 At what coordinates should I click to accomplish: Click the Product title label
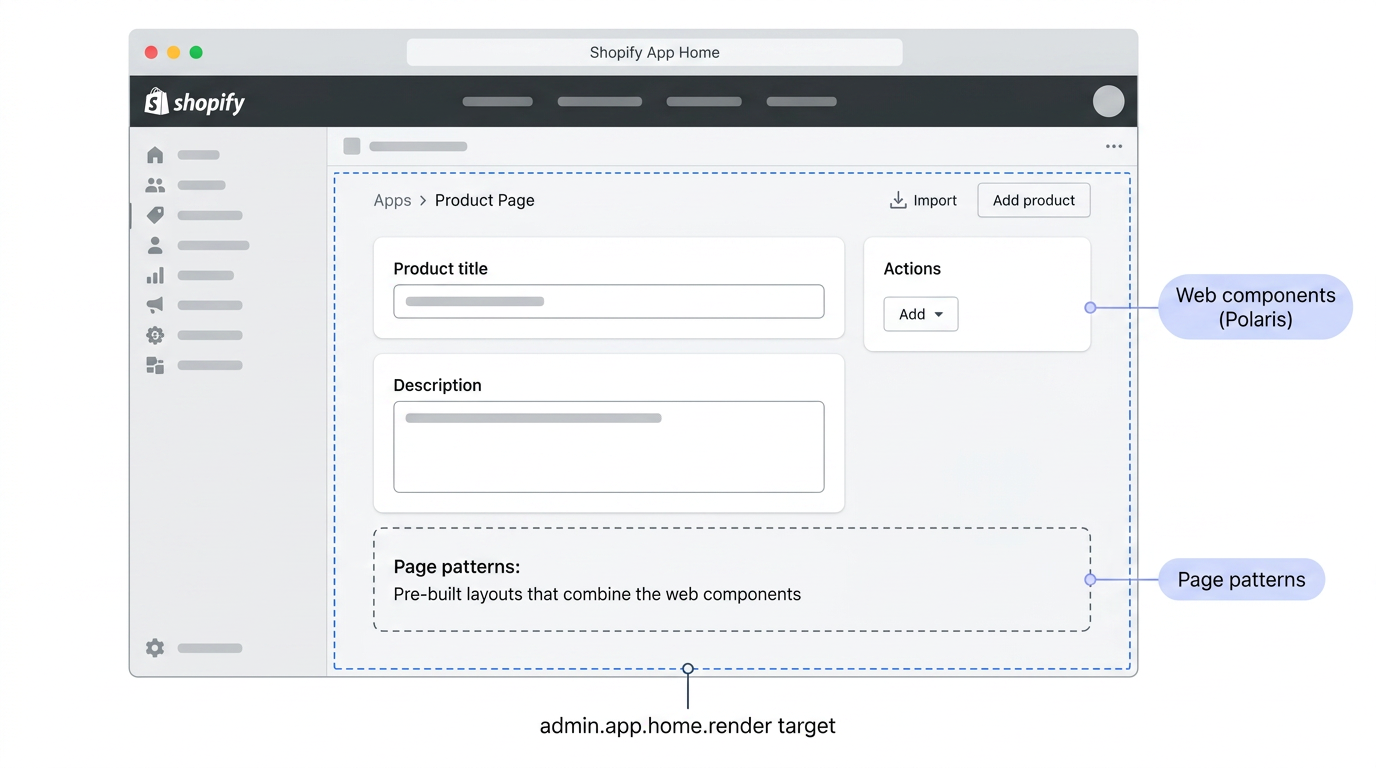coord(441,269)
